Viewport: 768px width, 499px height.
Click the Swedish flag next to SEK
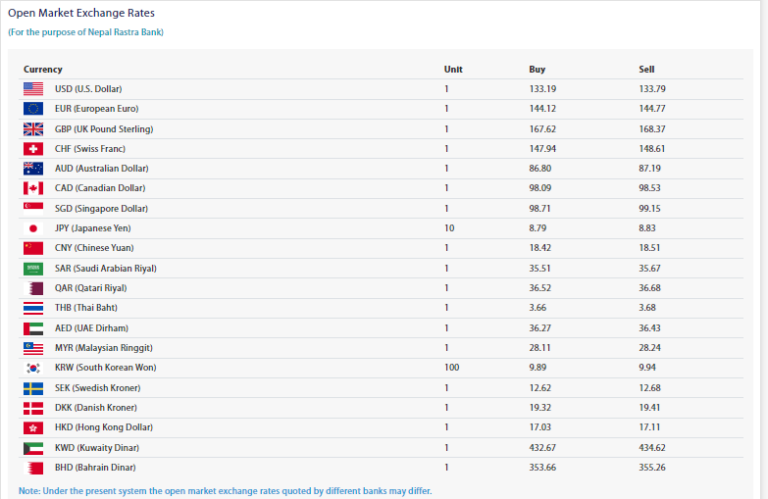click(33, 388)
